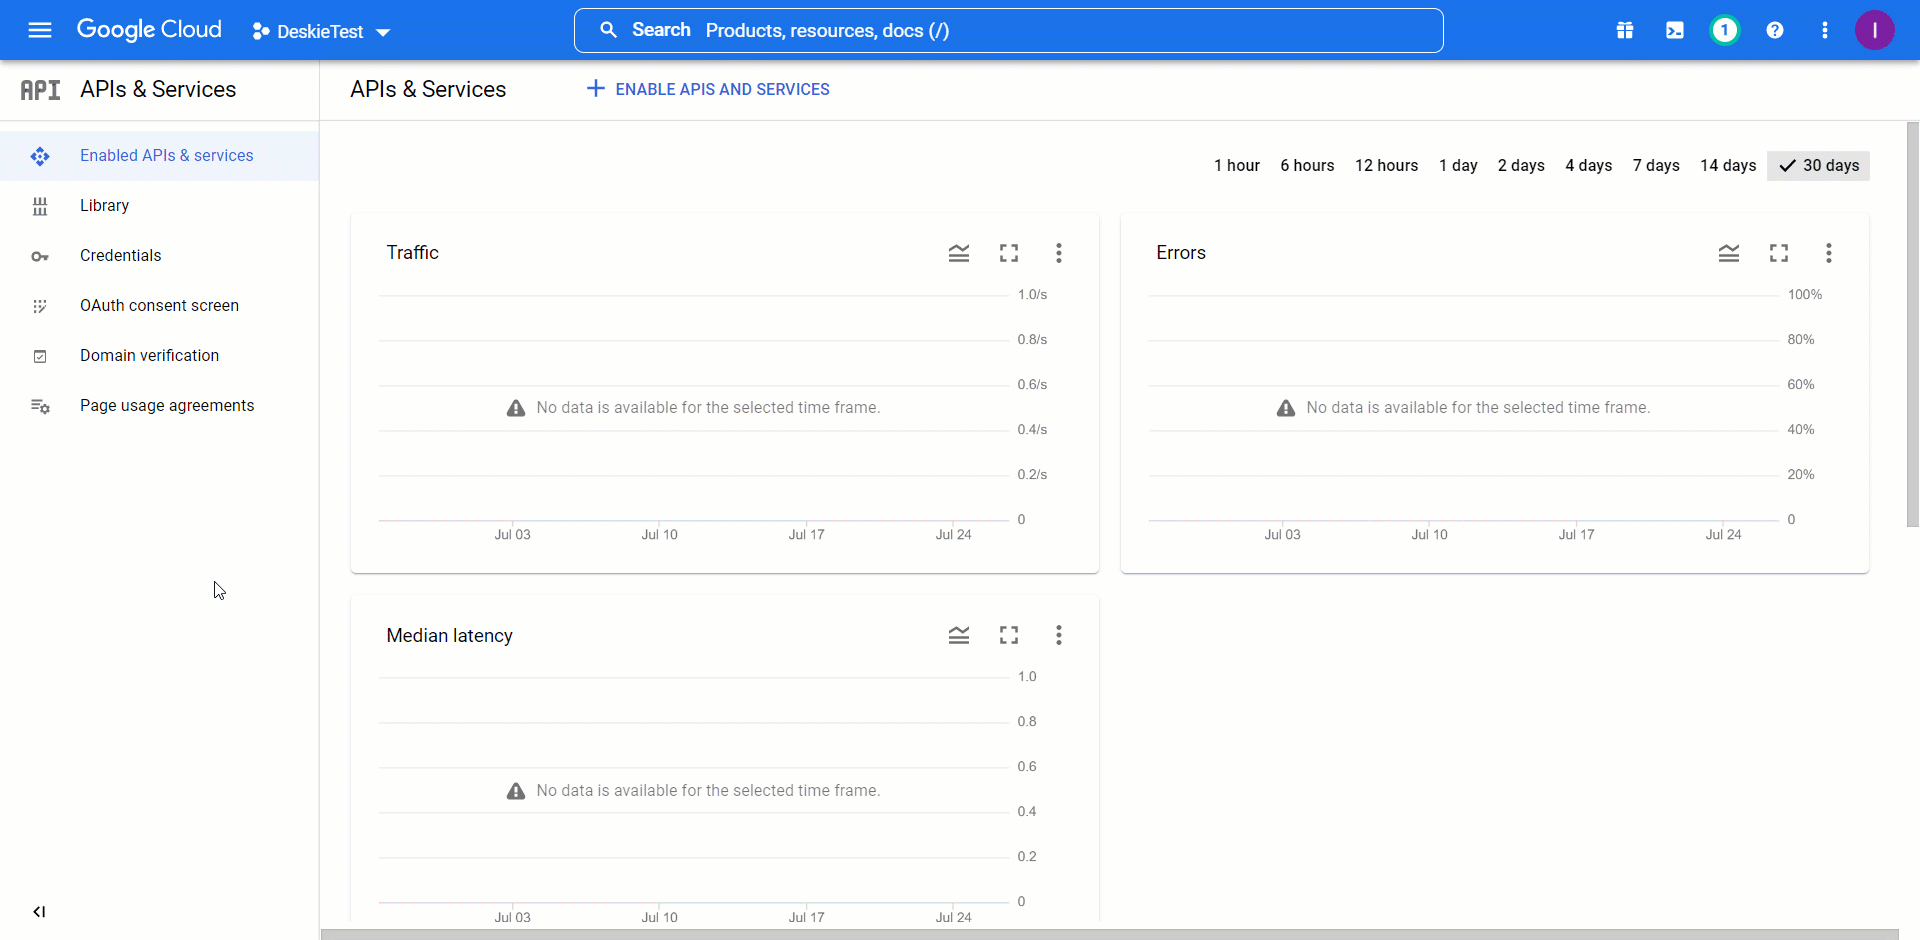The width and height of the screenshot is (1920, 940).
Task: Open Median latency chart more options
Action: 1059,635
